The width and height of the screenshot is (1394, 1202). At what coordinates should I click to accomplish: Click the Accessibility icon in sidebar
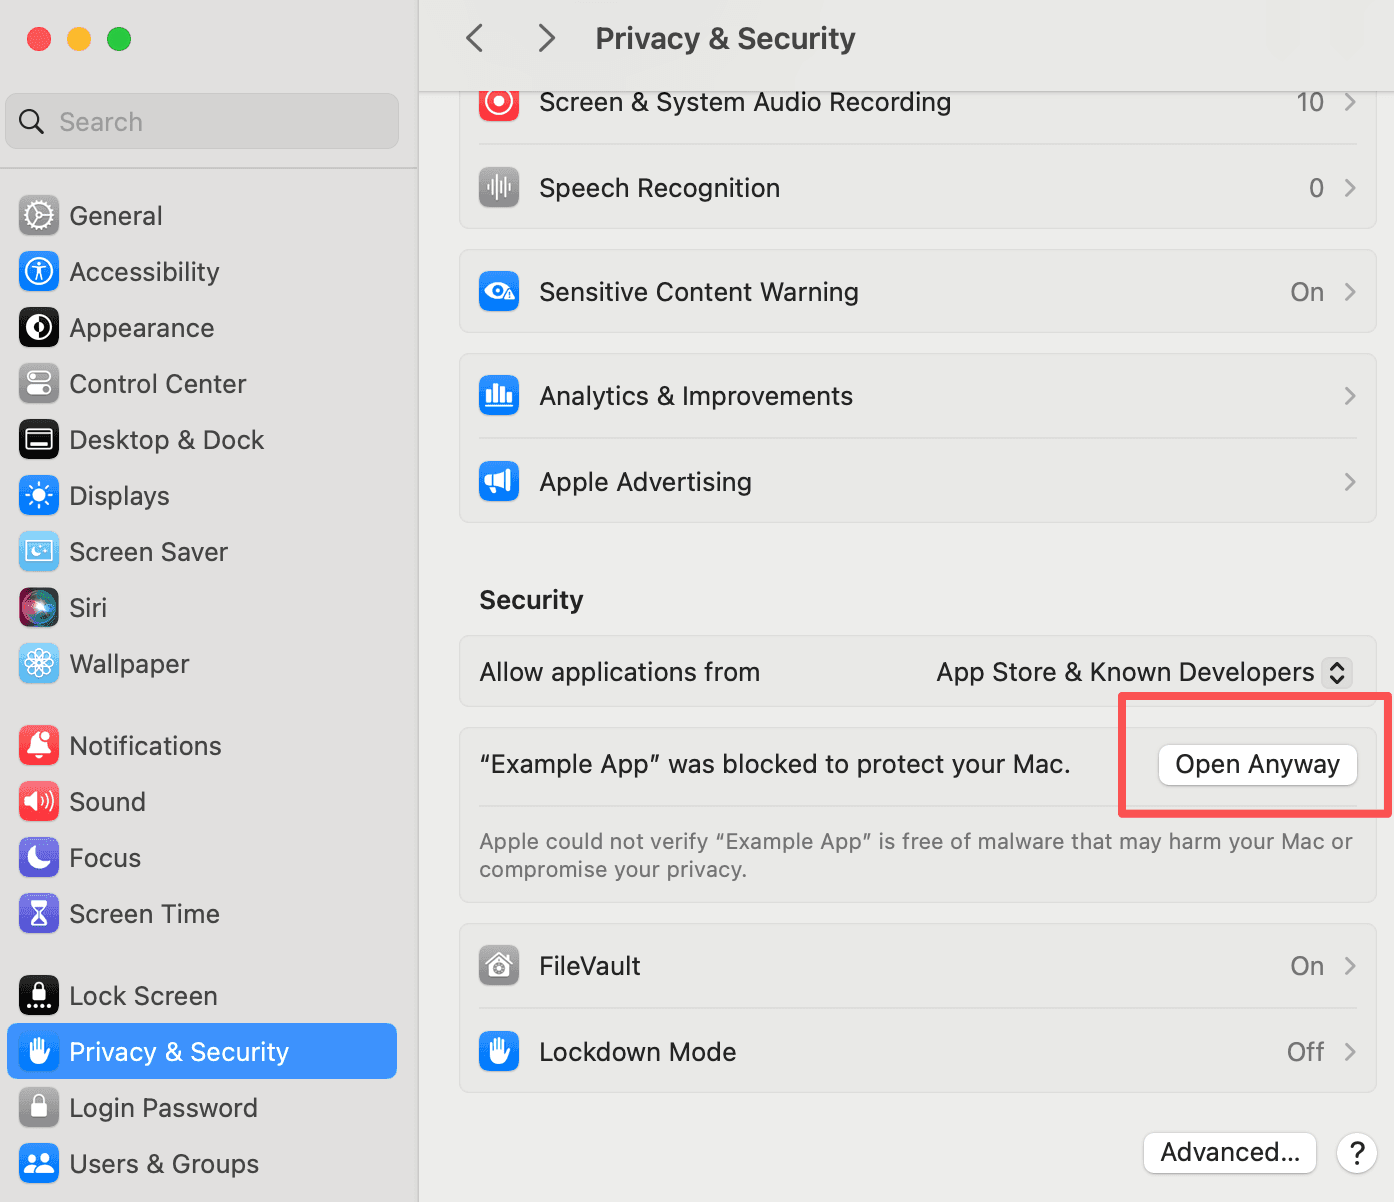[39, 272]
